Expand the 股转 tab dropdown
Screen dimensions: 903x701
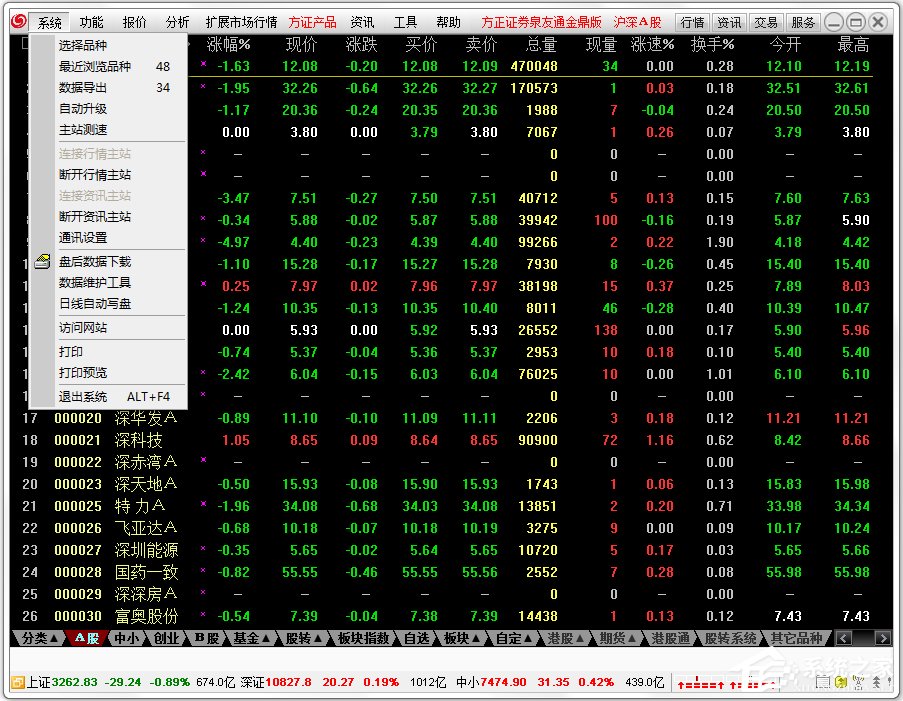click(303, 638)
